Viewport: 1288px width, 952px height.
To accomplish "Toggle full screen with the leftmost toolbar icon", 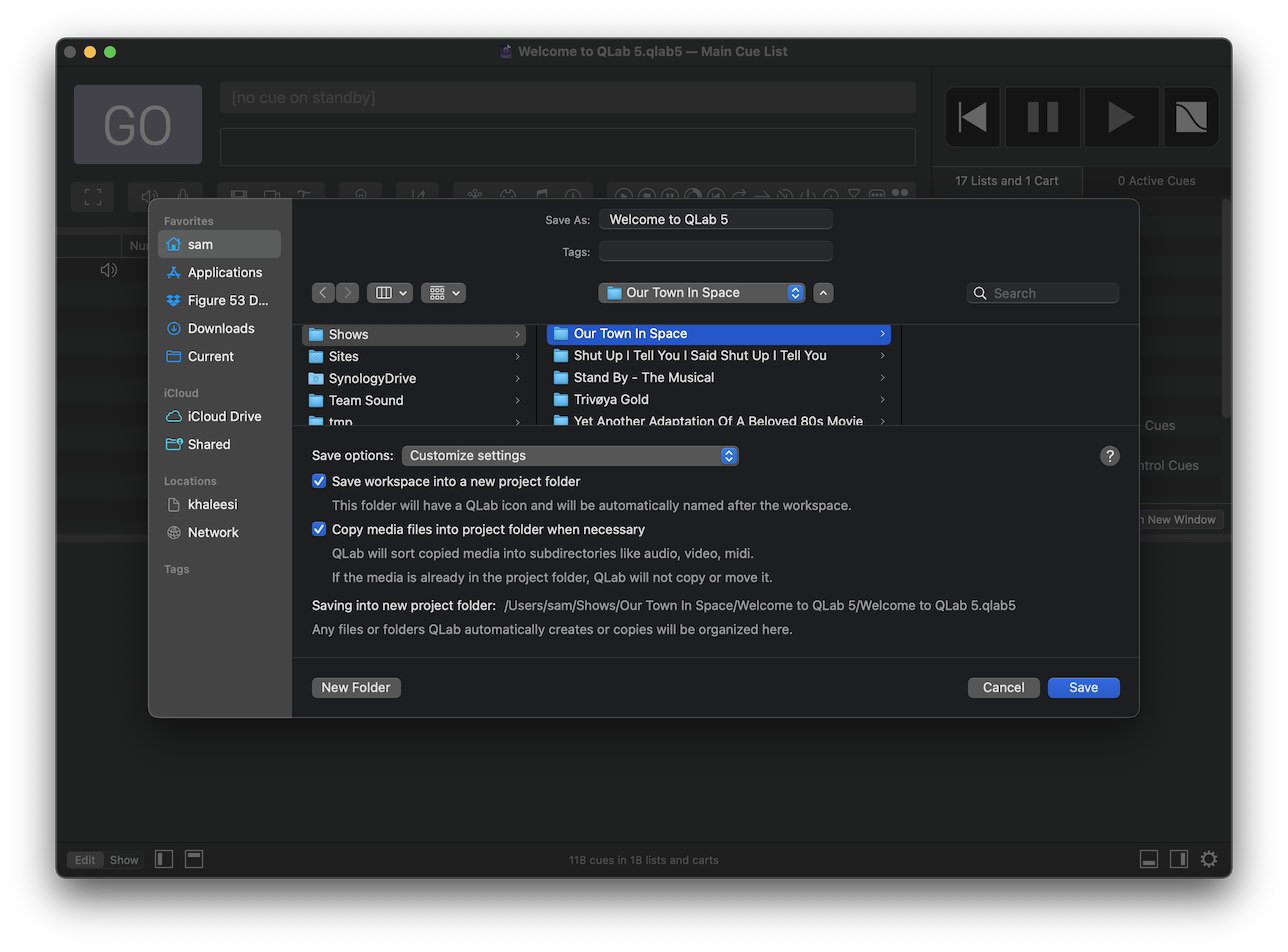I will click(92, 196).
